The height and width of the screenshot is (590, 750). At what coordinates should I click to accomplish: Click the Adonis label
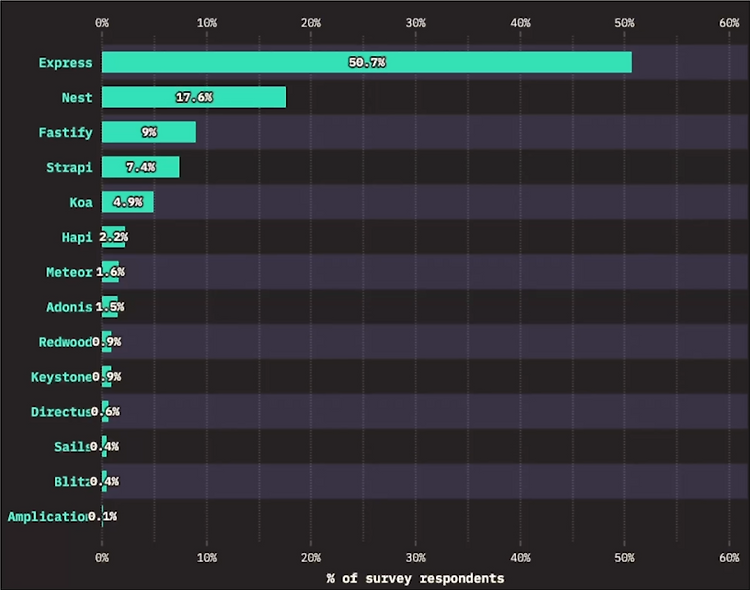click(x=69, y=307)
